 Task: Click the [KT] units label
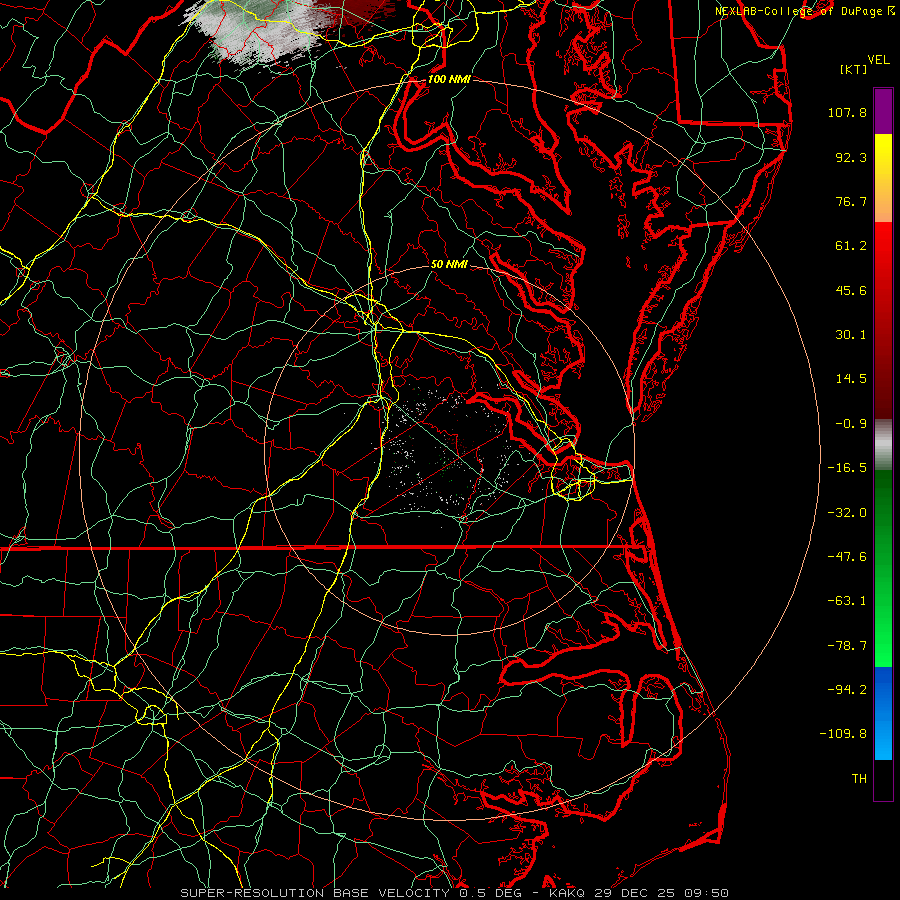854,69
